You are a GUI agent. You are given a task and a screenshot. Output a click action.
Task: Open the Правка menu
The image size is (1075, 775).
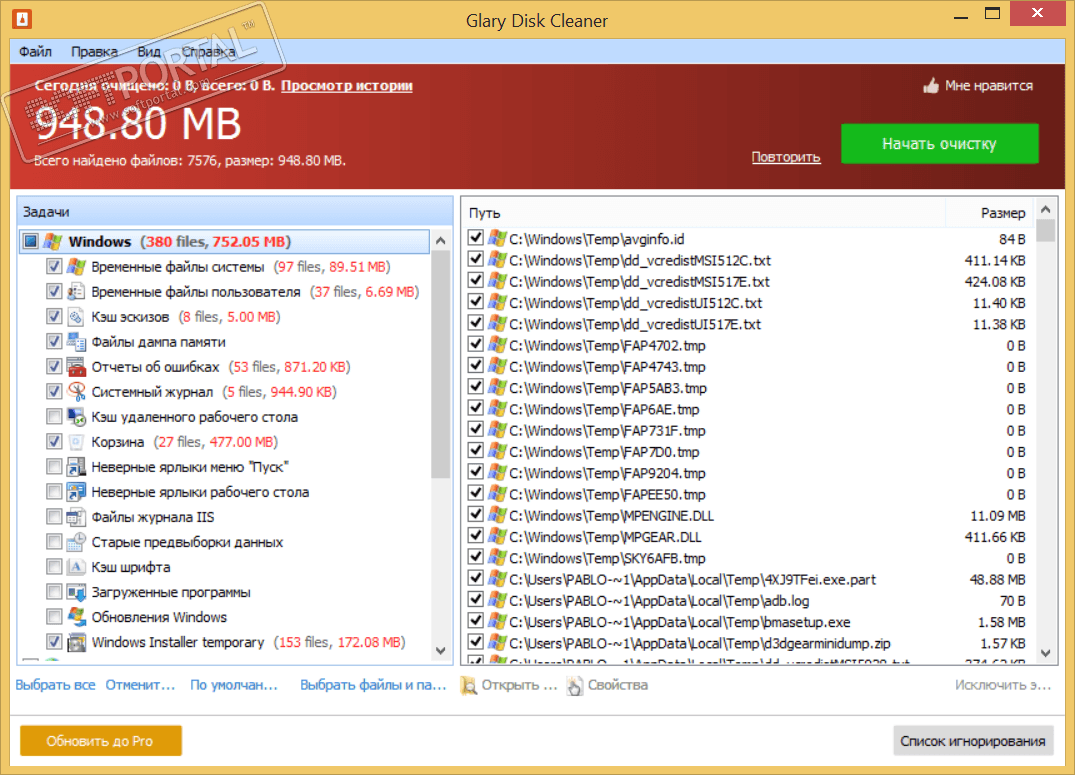tap(94, 51)
